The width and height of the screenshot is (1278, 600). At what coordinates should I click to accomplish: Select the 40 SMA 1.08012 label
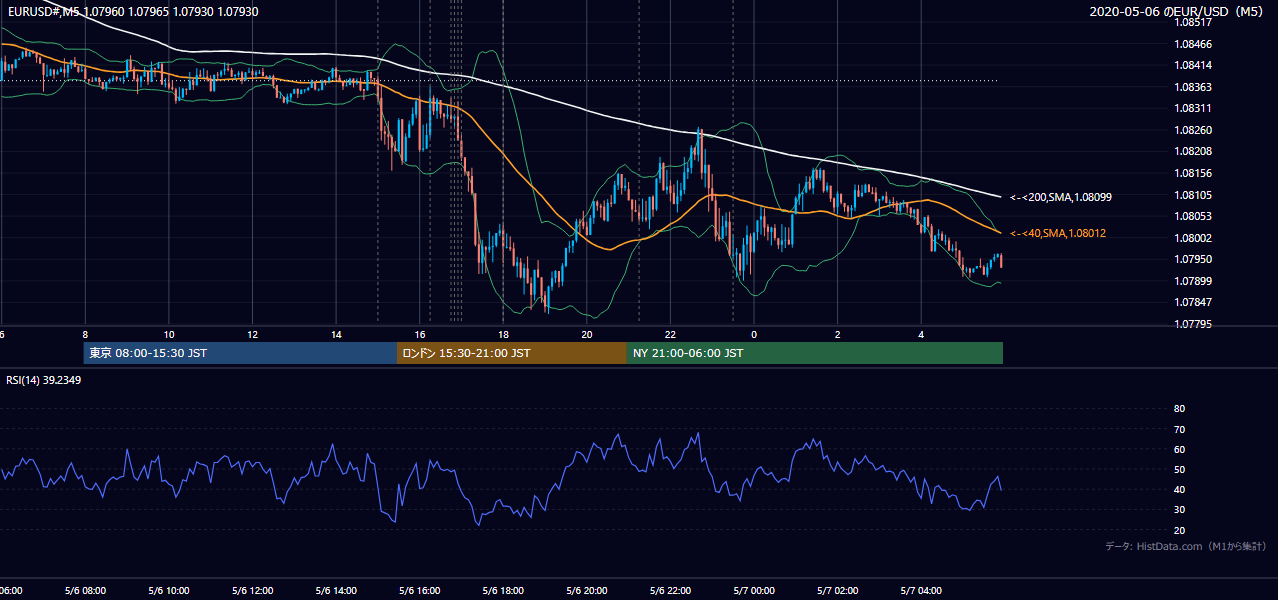pos(1058,233)
